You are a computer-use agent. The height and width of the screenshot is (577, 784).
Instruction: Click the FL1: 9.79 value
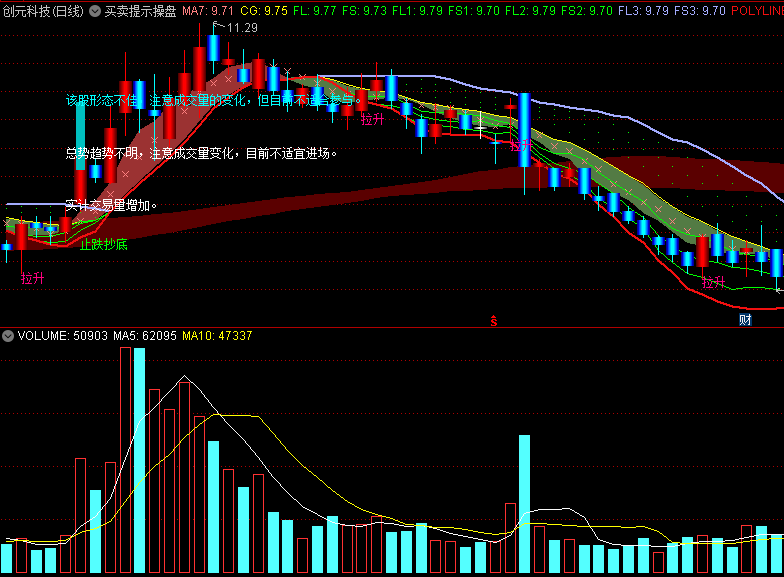coord(418,10)
